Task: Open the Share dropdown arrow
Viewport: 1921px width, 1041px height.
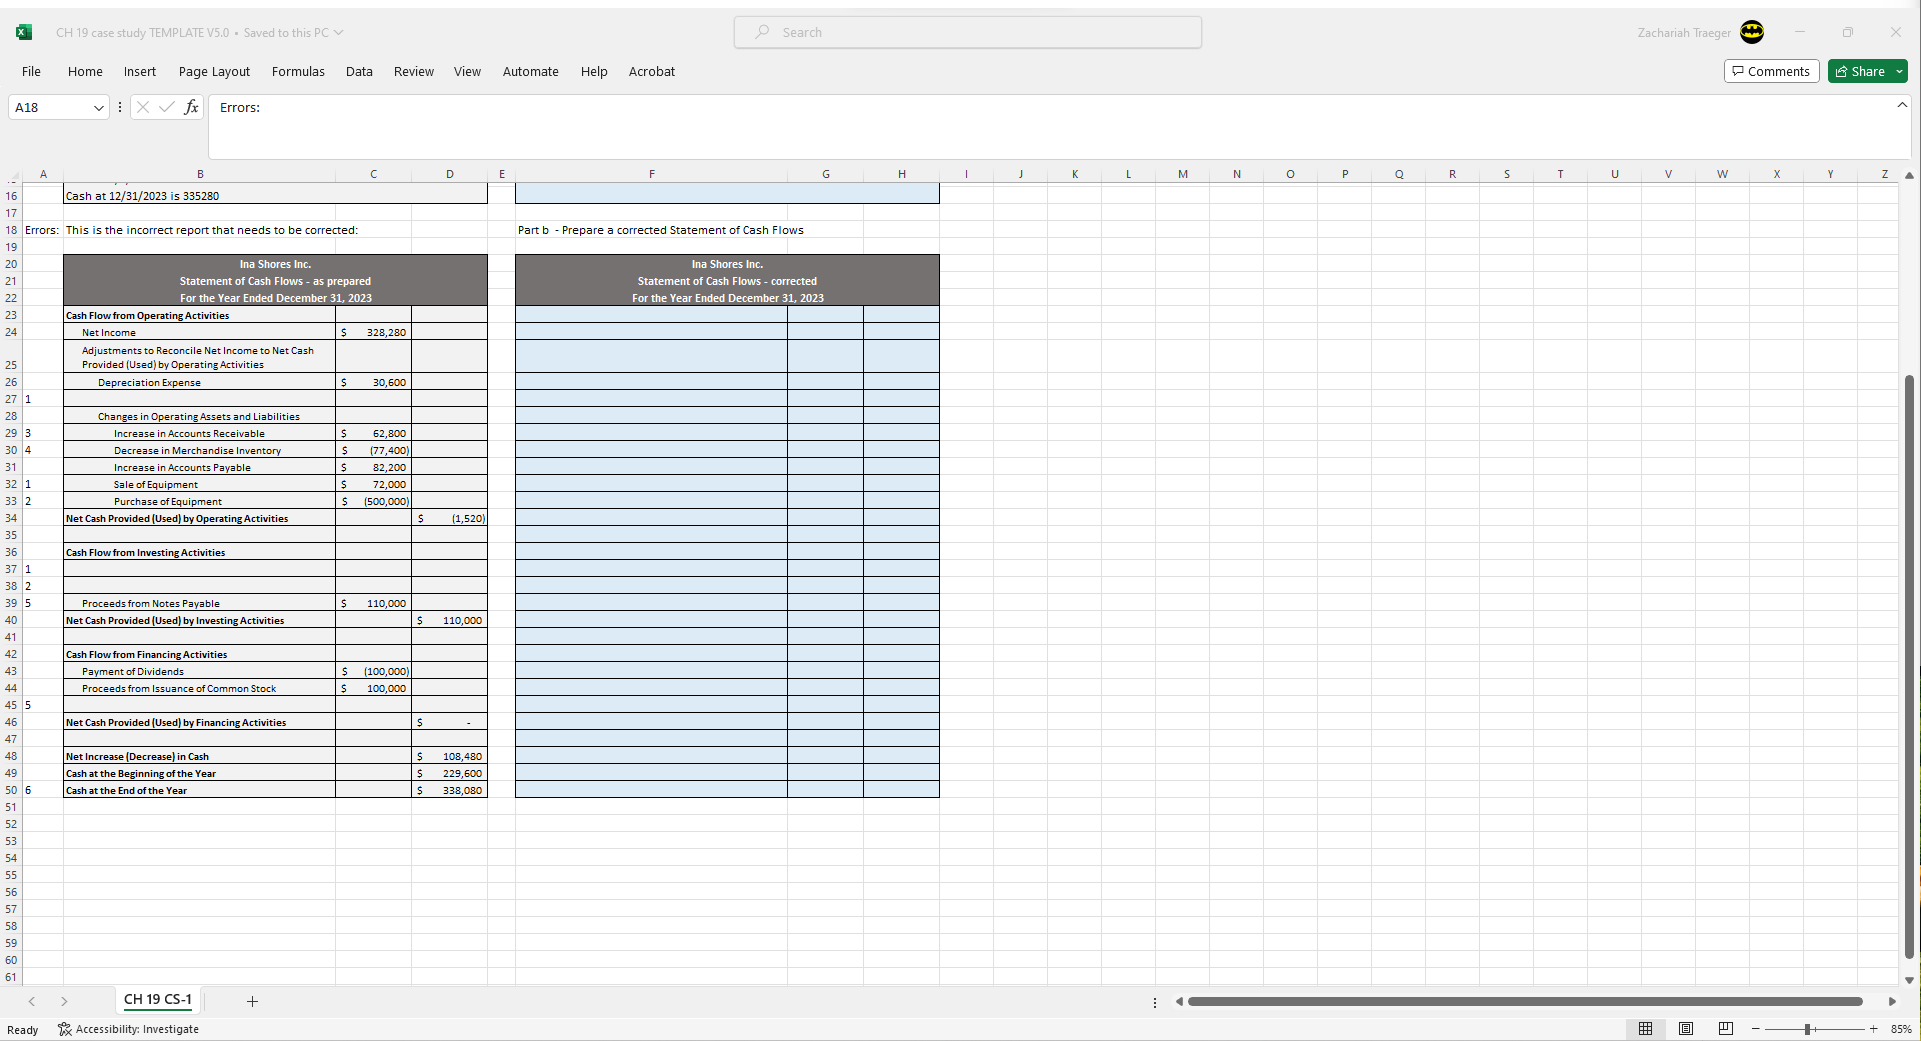Action: tap(1901, 71)
